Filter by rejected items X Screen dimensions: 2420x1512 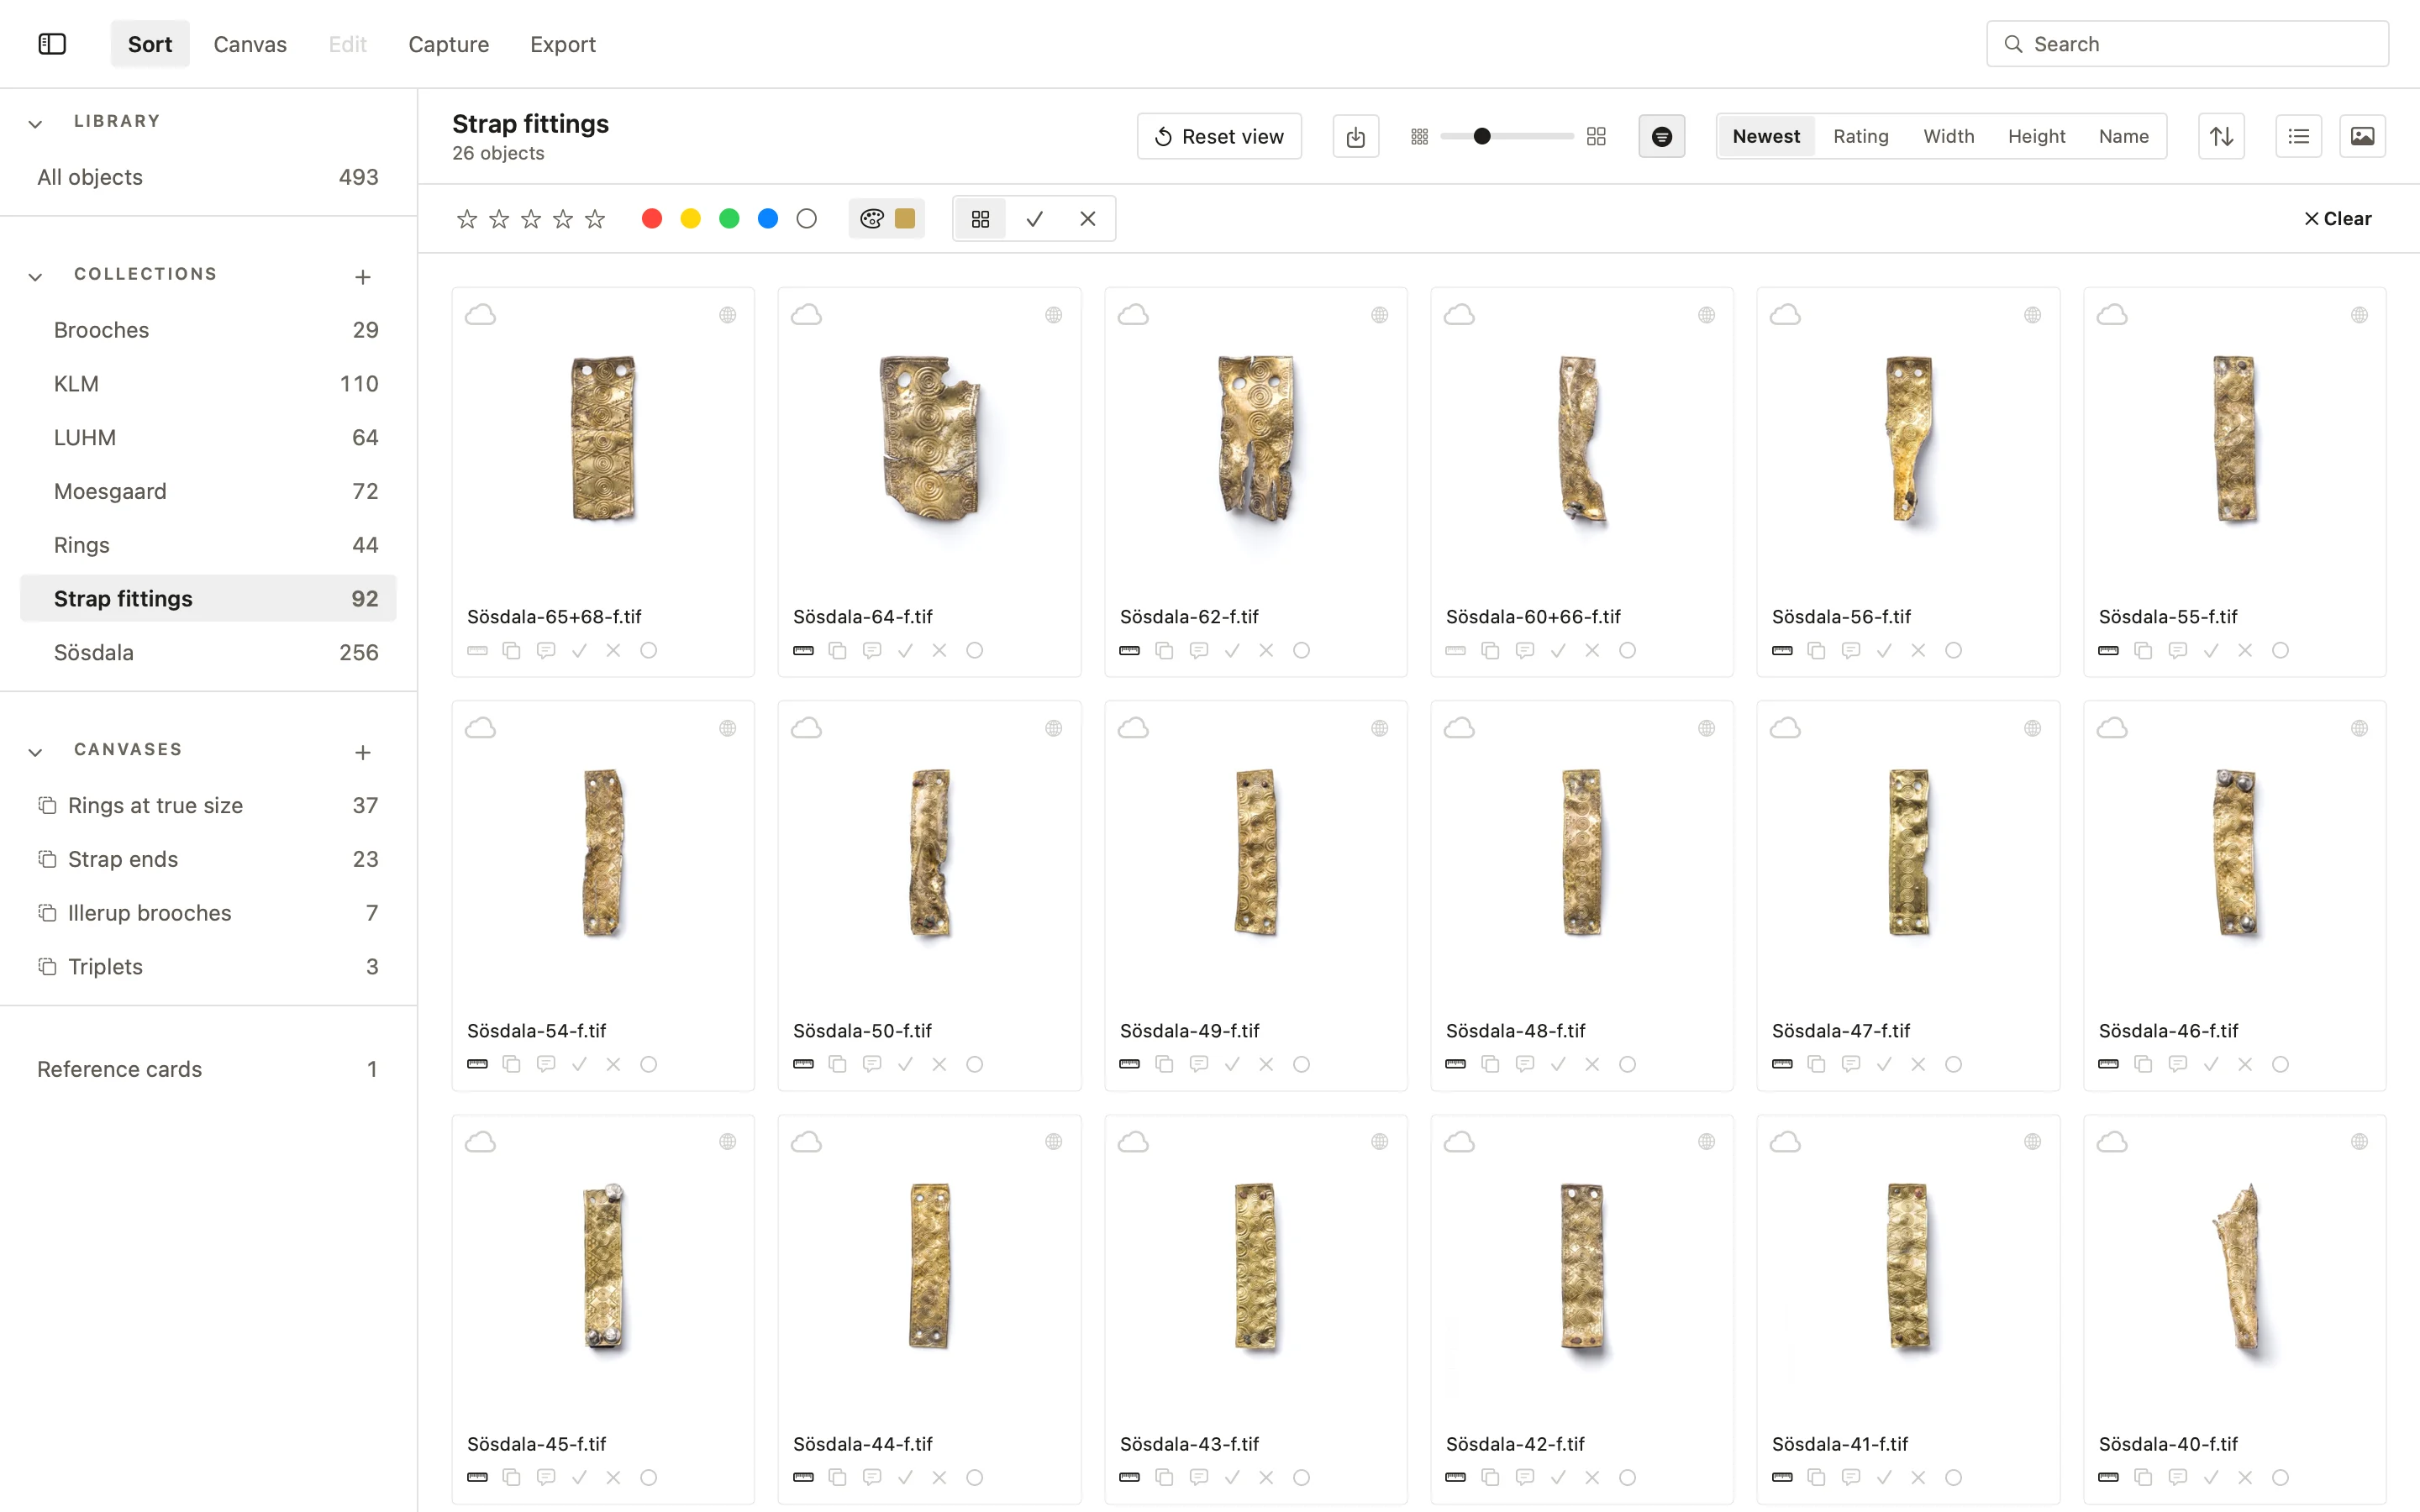pos(1088,218)
